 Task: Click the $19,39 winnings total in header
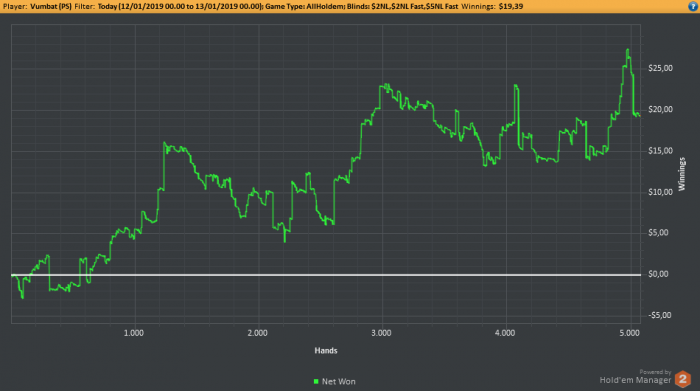click(511, 6)
